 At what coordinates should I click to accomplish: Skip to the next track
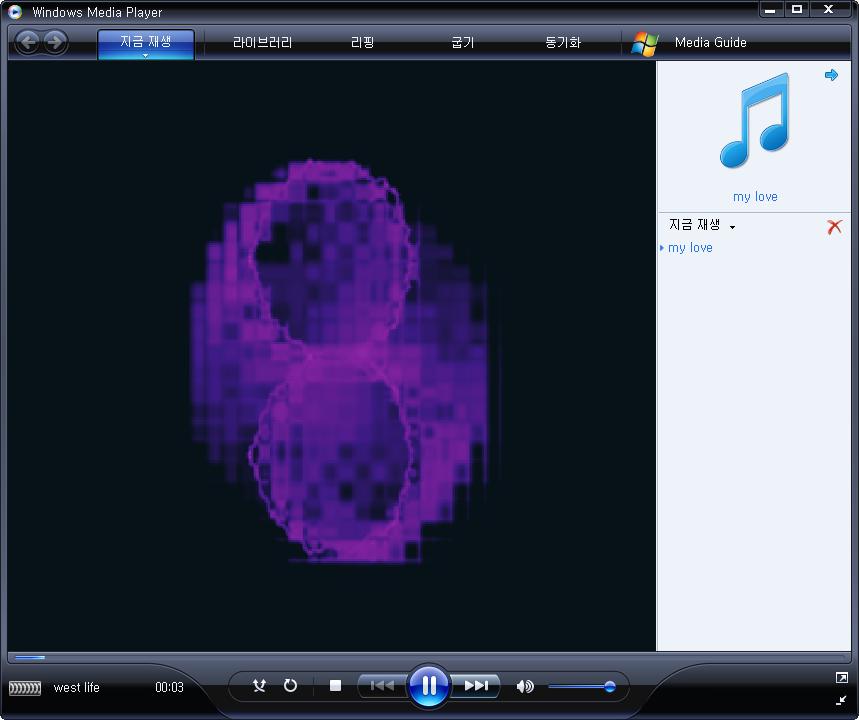(x=476, y=685)
